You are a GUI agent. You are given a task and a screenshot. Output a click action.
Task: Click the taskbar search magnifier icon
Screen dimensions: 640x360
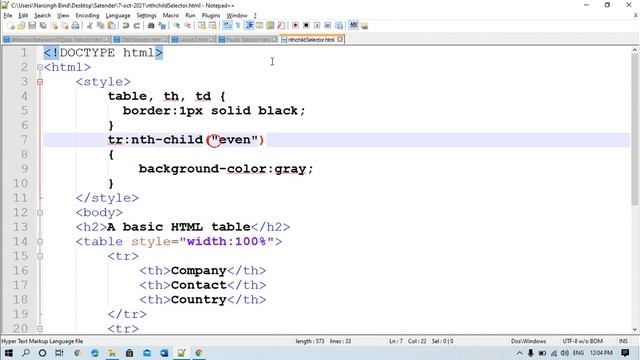point(26,353)
